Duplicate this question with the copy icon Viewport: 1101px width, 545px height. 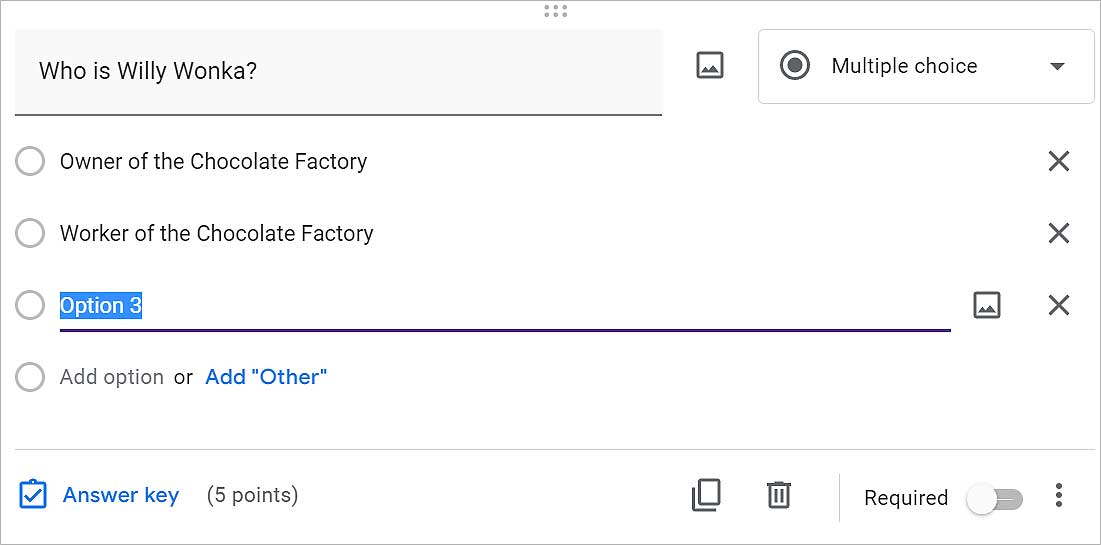click(x=706, y=495)
